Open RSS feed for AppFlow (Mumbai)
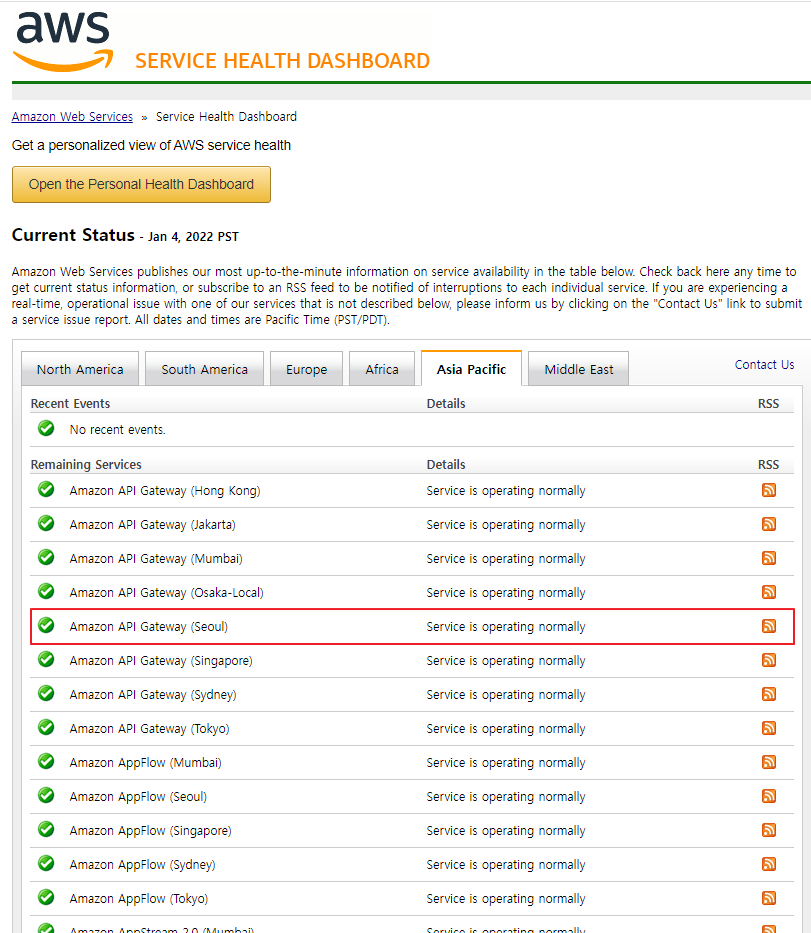Screen dimensions: 811x933 (x=769, y=762)
